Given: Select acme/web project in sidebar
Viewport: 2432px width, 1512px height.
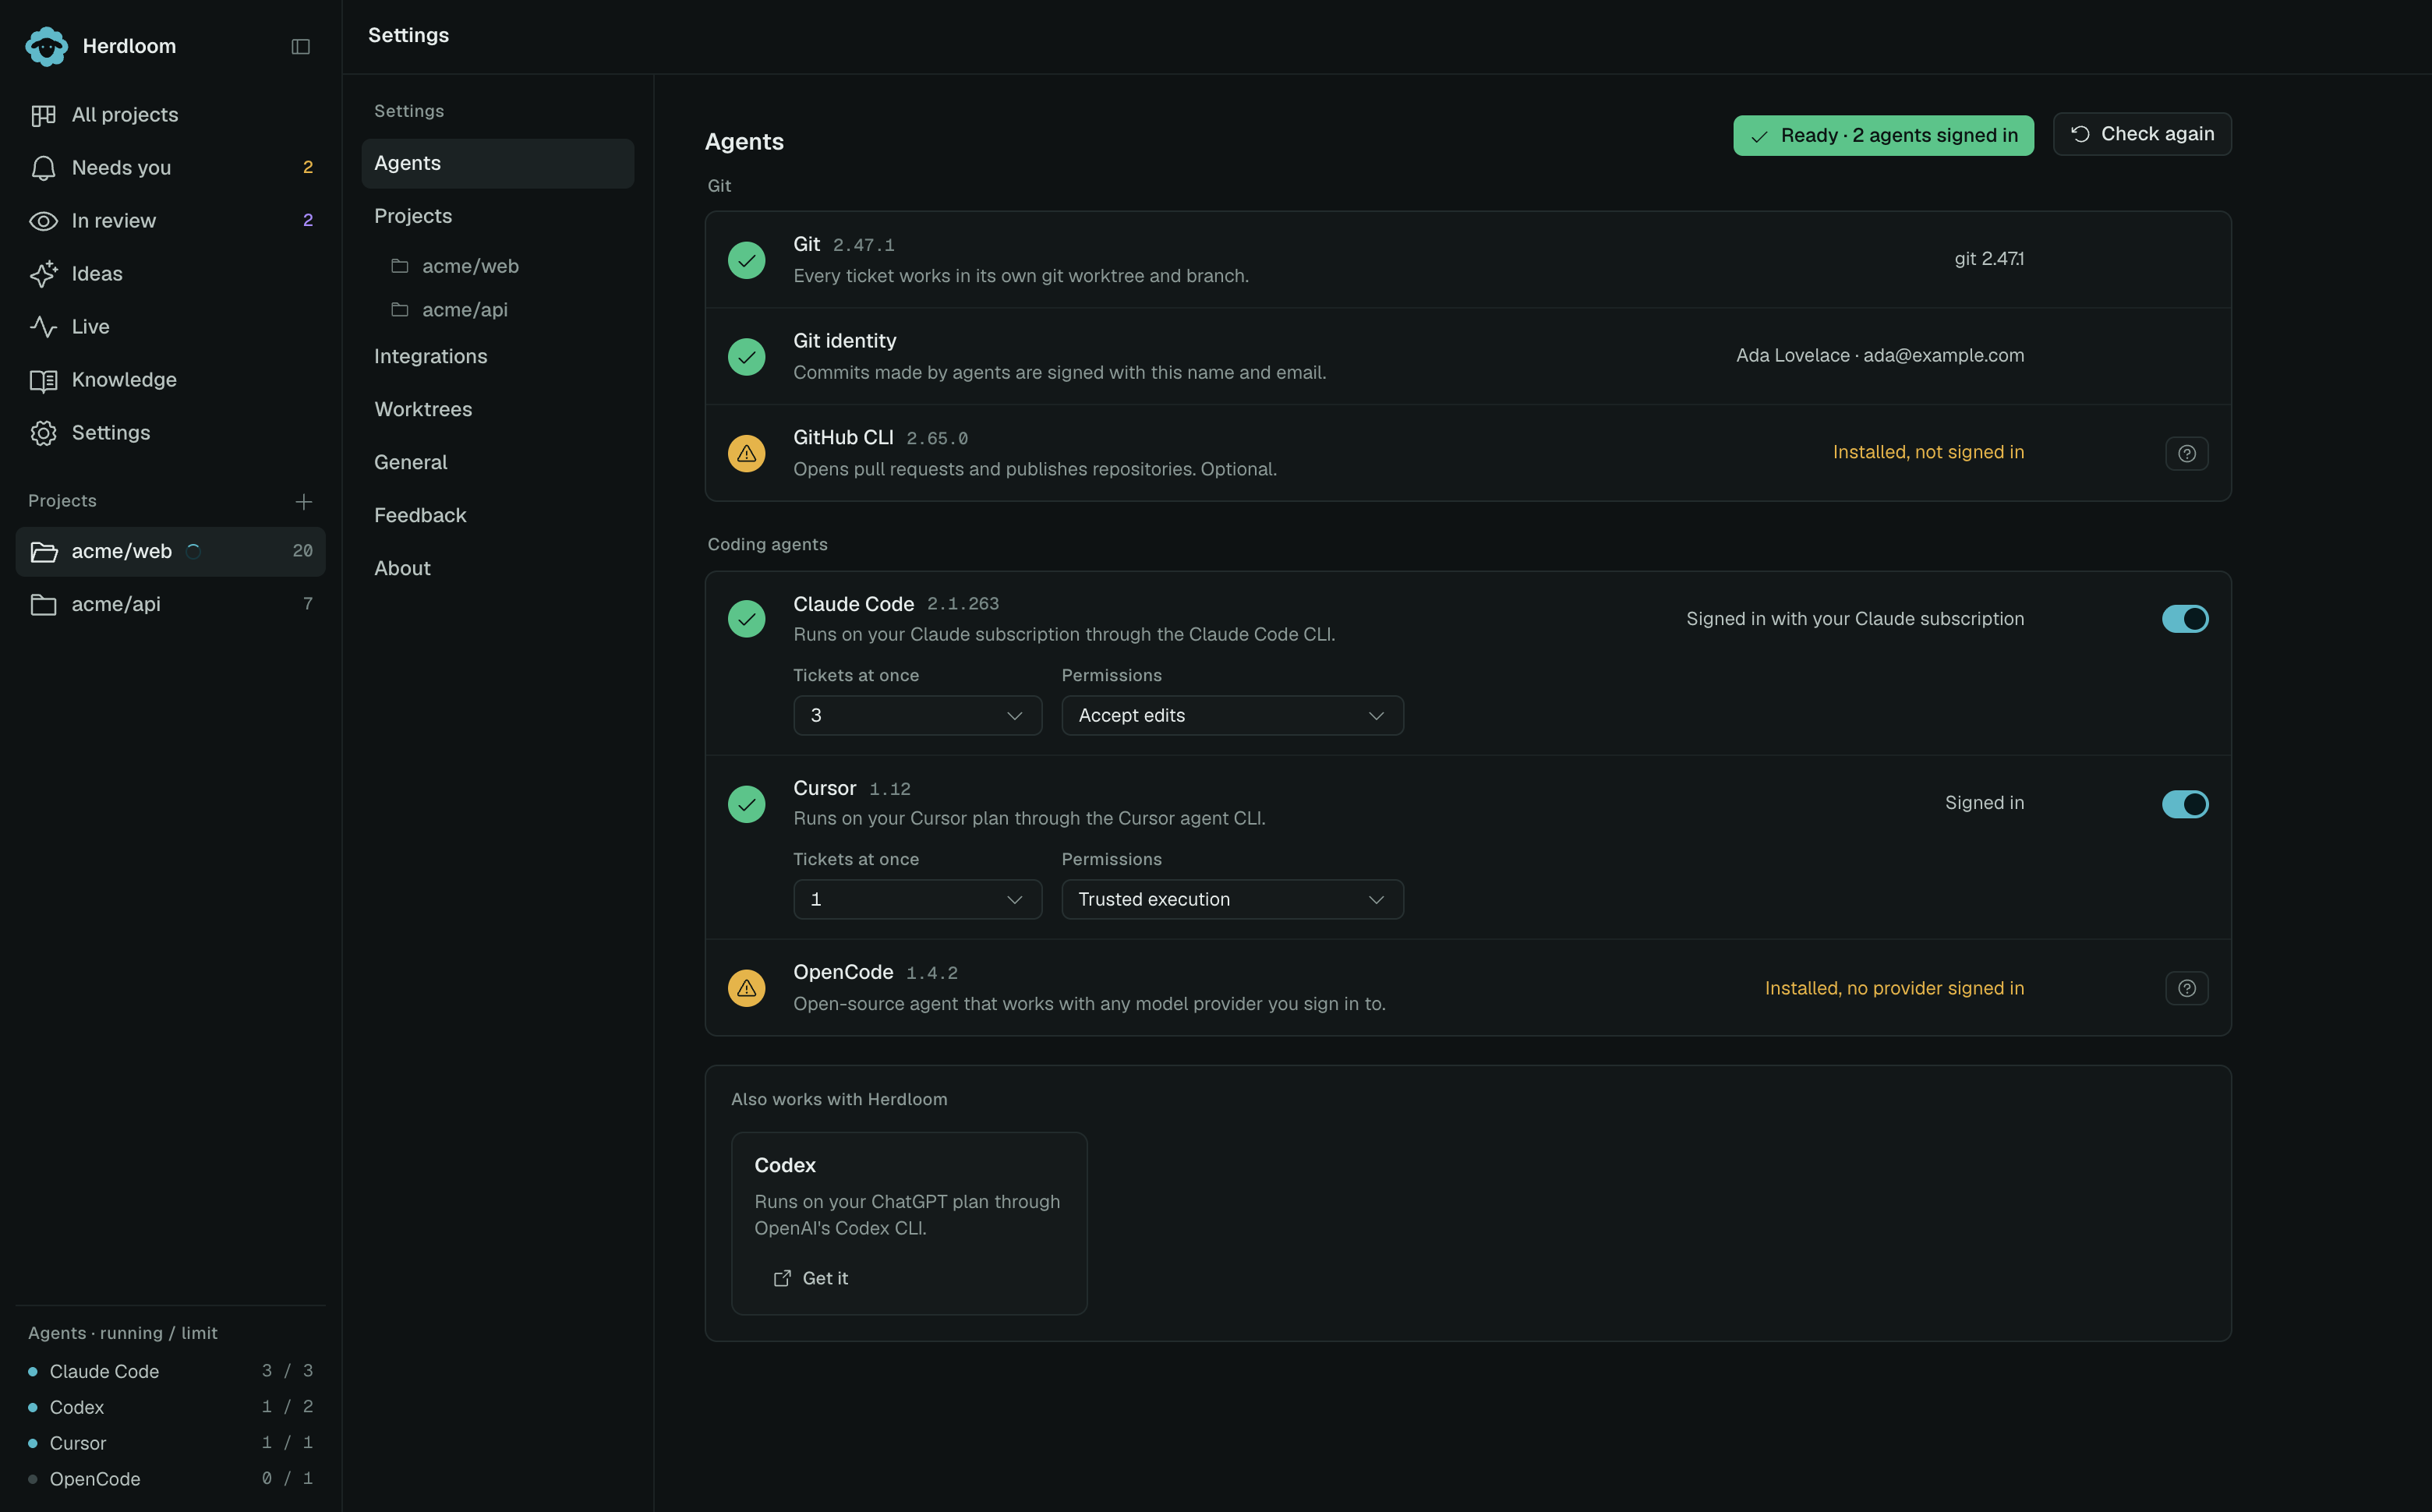Looking at the screenshot, I should [170, 552].
